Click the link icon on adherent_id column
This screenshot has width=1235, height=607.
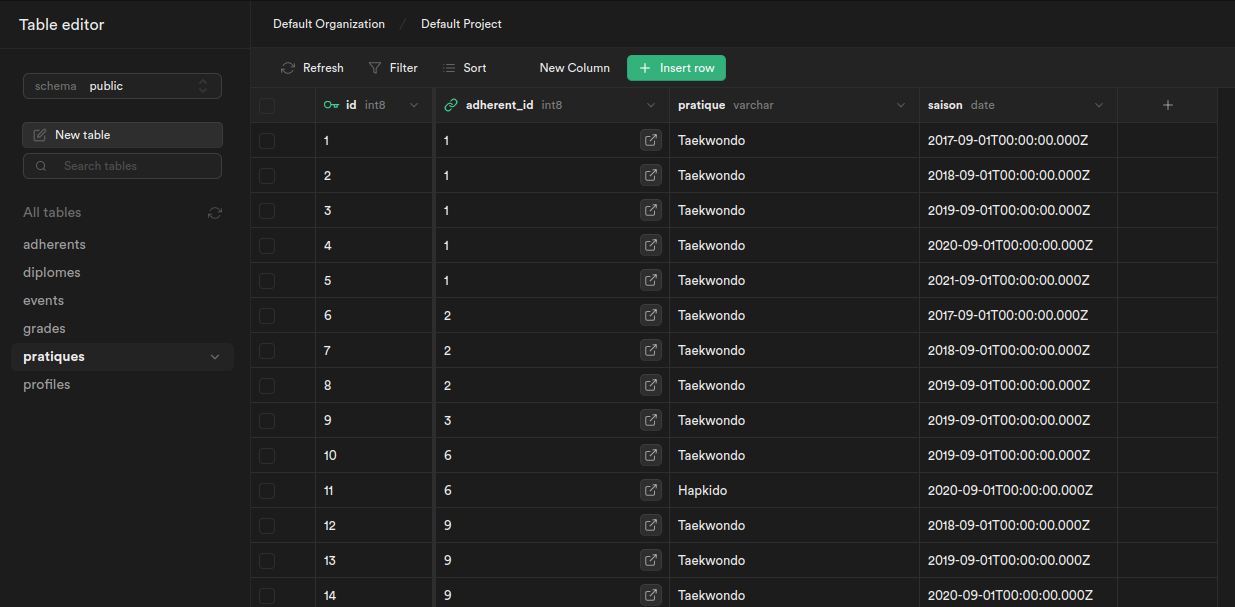click(451, 105)
